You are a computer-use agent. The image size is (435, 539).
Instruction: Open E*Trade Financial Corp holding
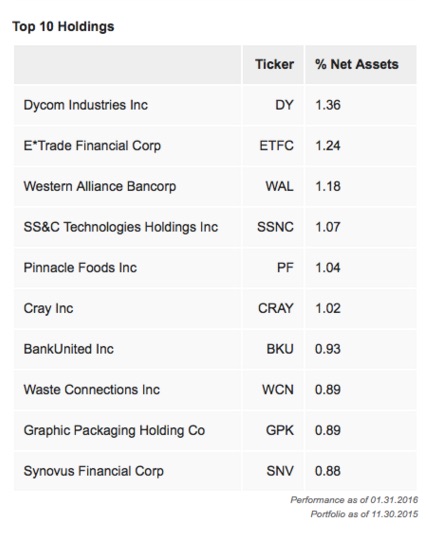(x=92, y=146)
